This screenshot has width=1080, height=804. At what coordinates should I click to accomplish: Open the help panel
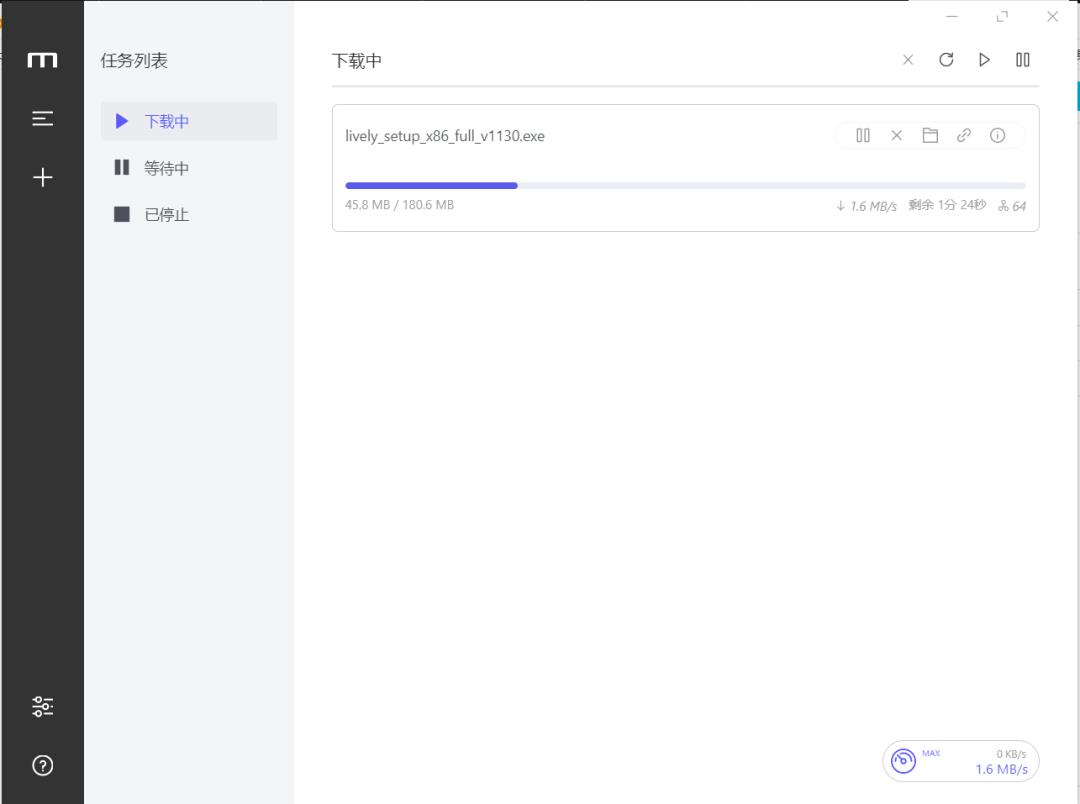point(42,765)
